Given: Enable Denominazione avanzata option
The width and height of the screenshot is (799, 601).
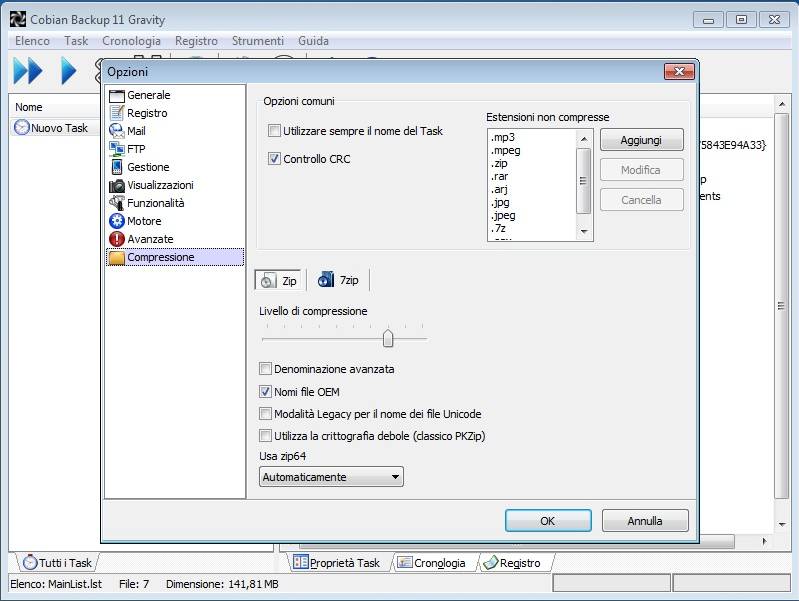Looking at the screenshot, I should pyautogui.click(x=266, y=369).
